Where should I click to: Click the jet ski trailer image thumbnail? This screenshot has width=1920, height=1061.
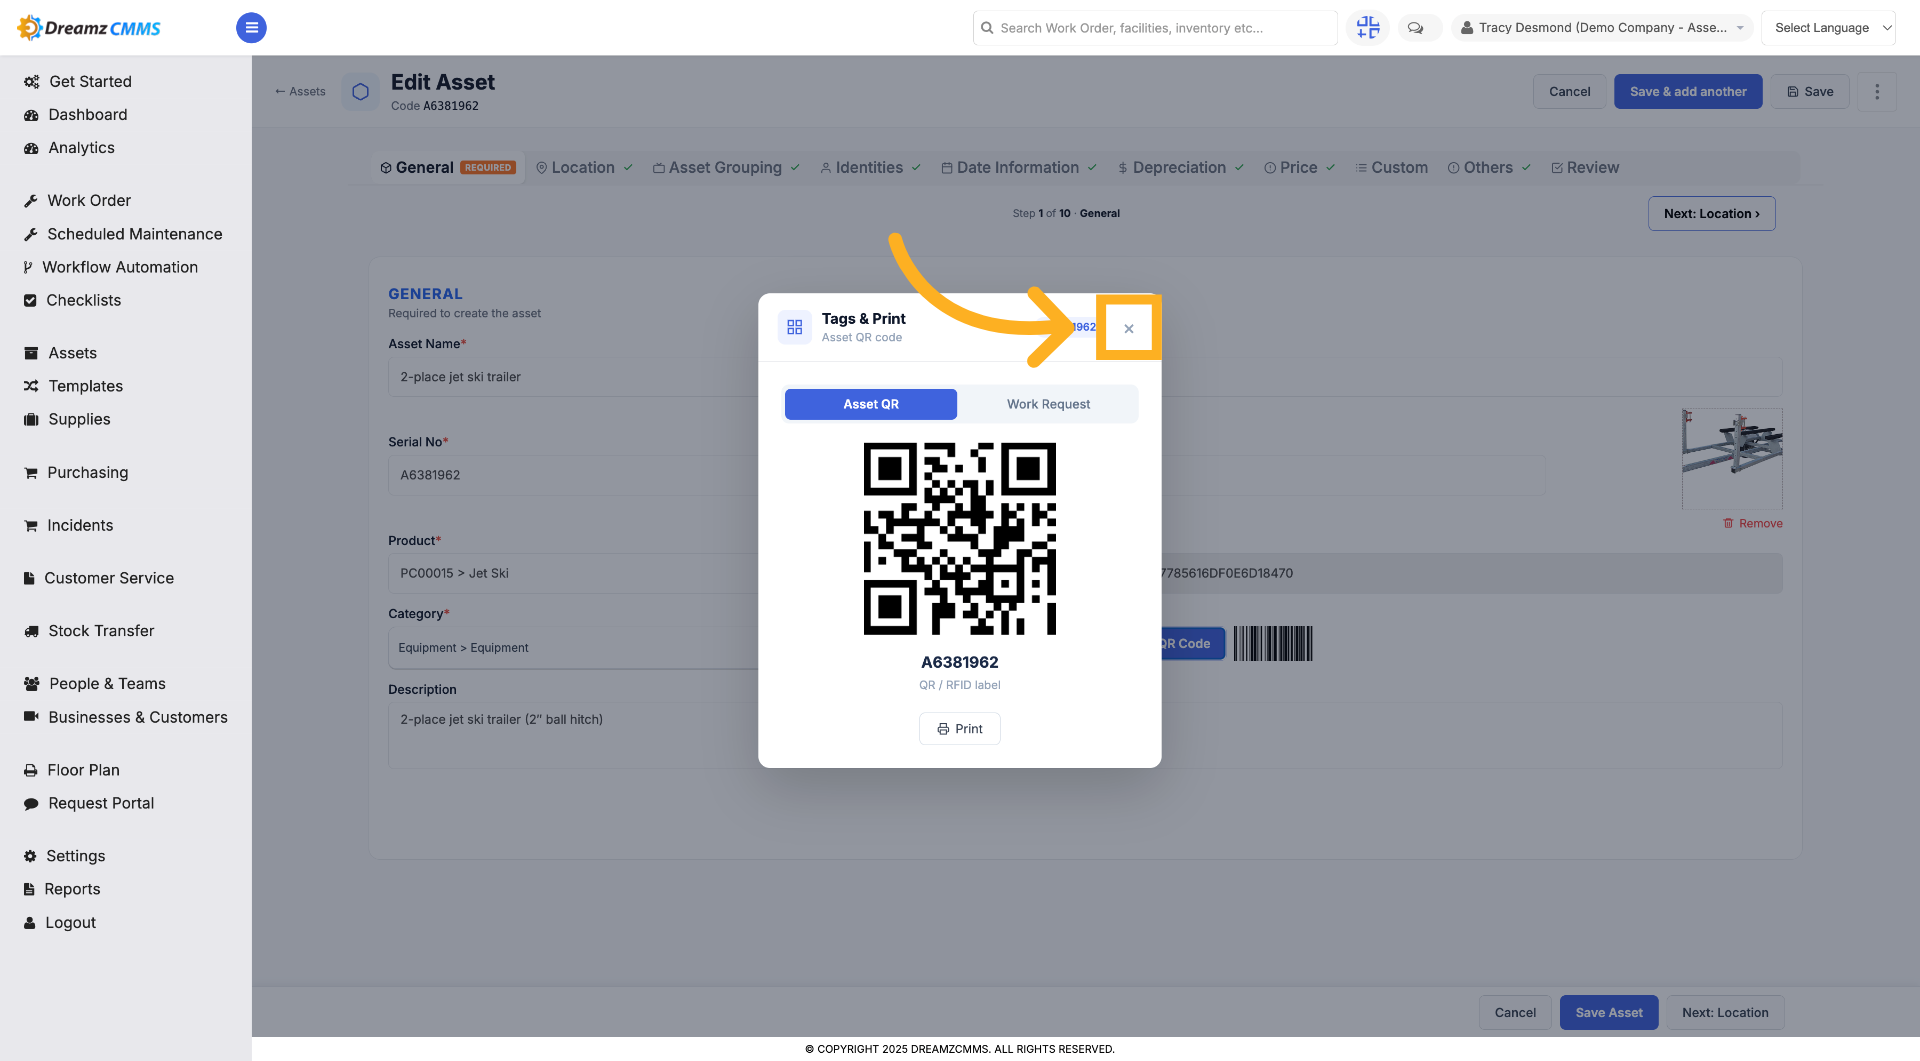(1732, 458)
